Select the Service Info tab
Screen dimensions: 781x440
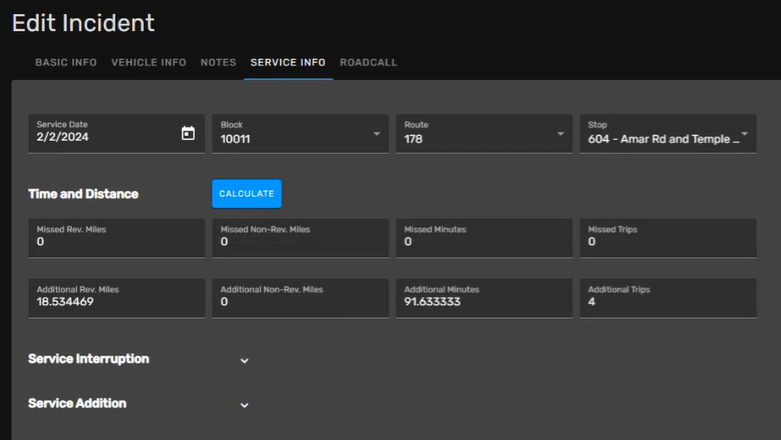[x=287, y=62]
